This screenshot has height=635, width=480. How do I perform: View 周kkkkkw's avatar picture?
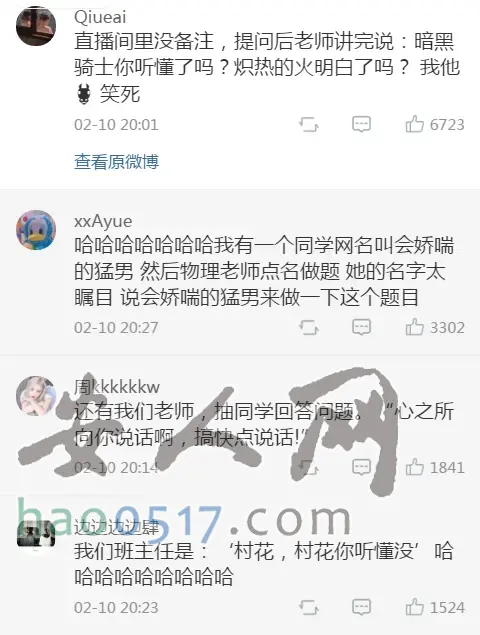click(36, 396)
